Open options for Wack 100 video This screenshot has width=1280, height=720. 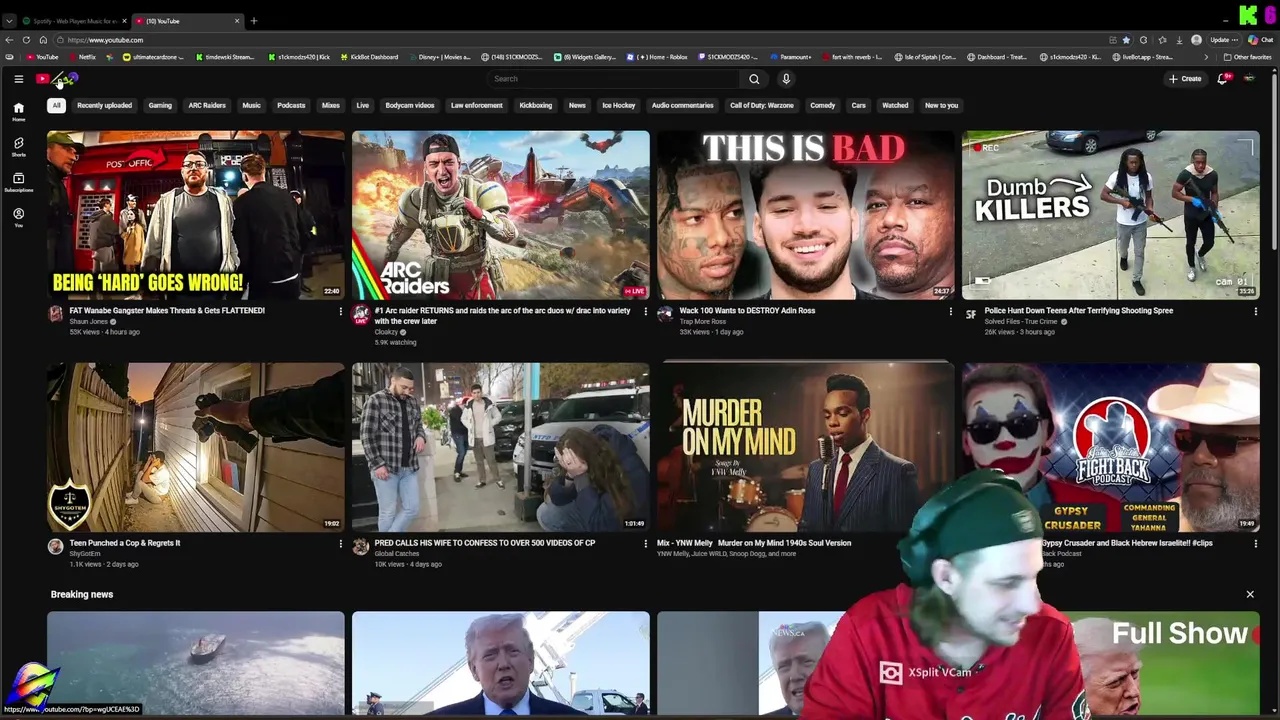click(x=950, y=311)
